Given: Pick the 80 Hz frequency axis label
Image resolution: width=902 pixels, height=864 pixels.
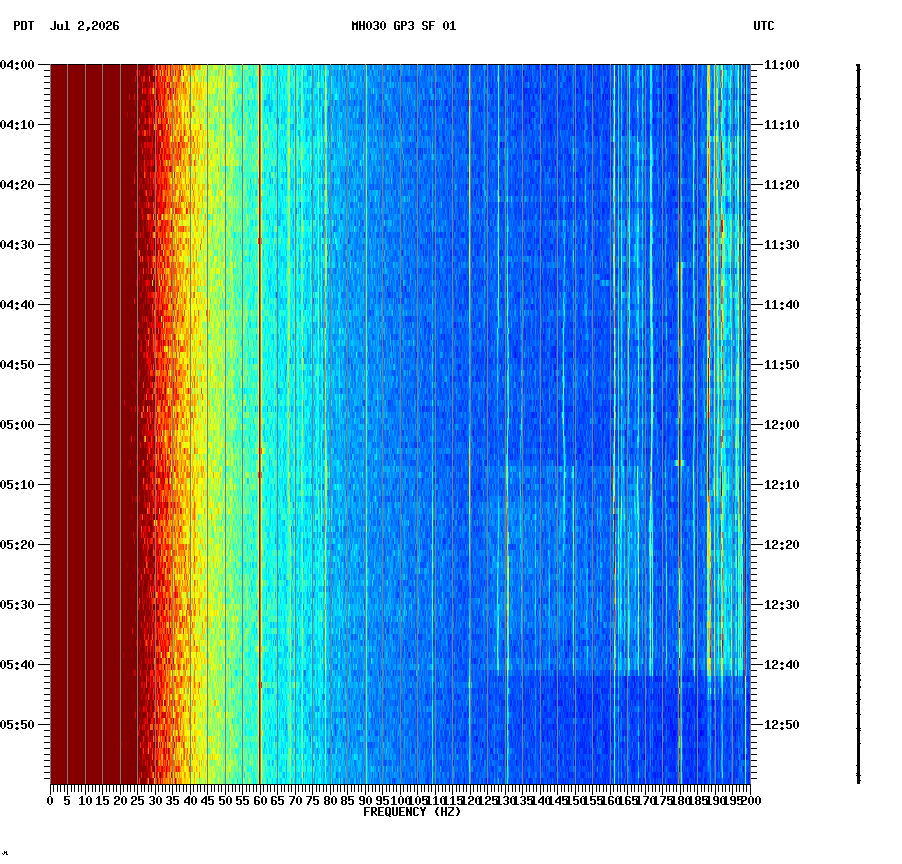Looking at the screenshot, I should coord(330,801).
